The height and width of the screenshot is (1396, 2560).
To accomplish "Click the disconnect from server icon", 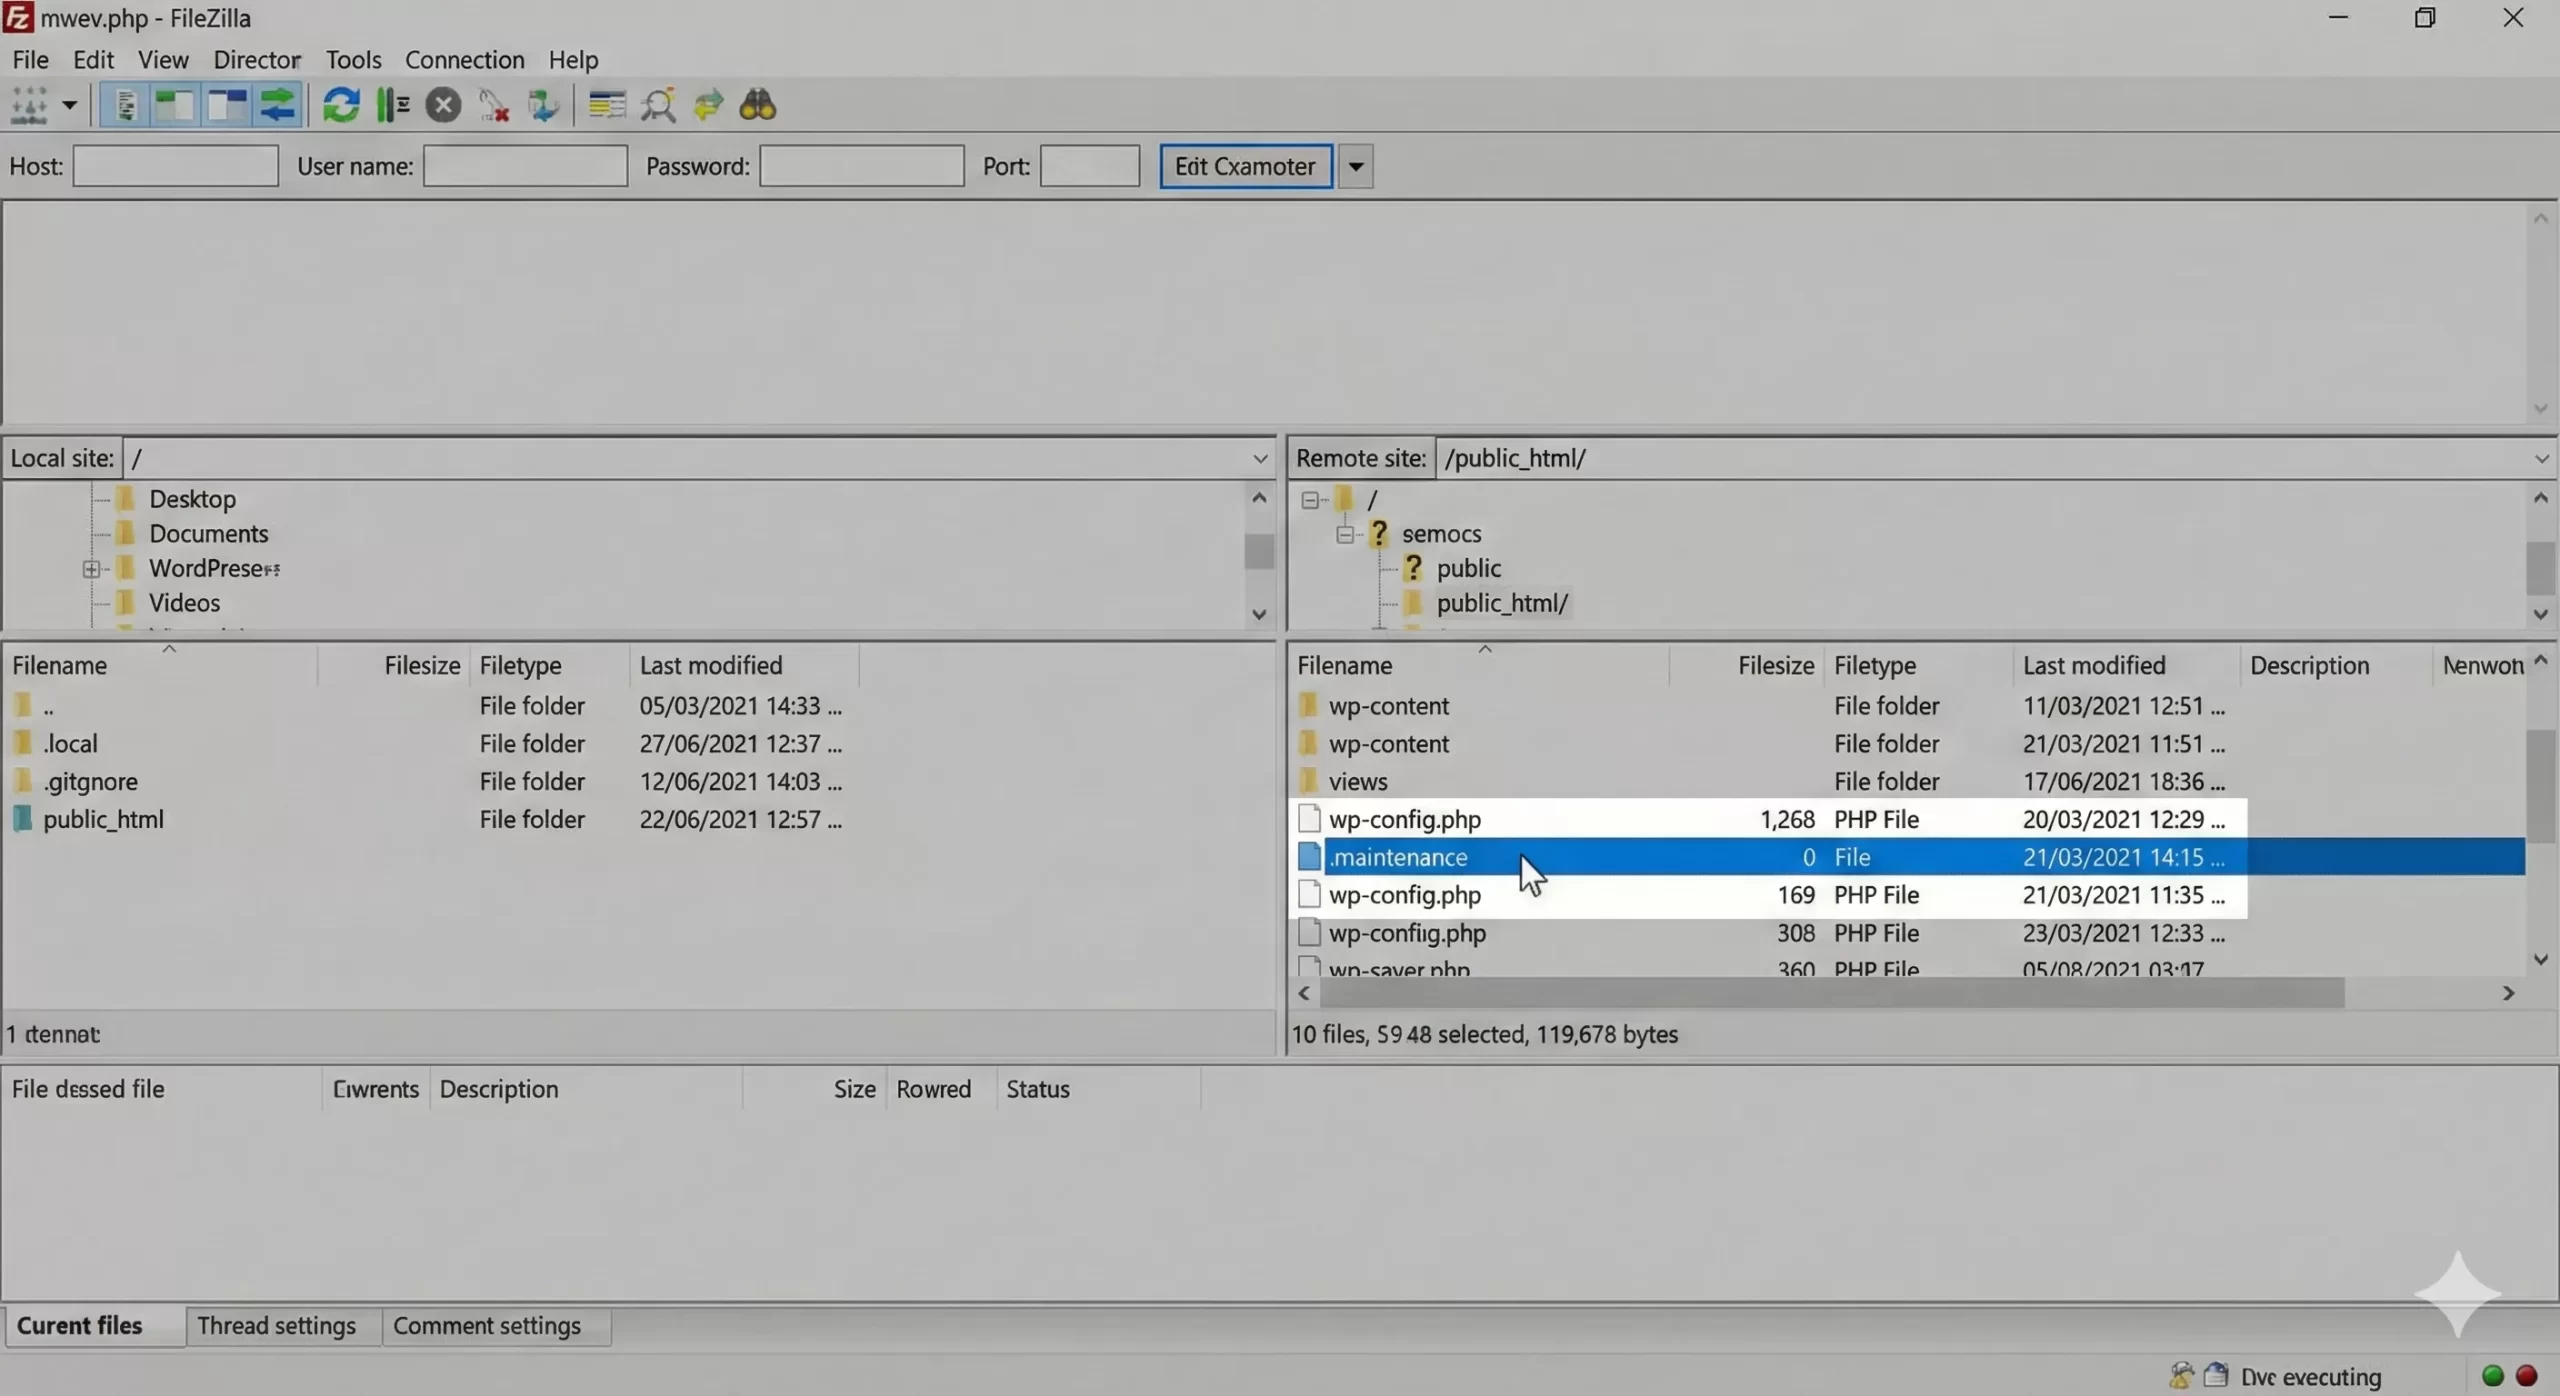I will coord(493,105).
